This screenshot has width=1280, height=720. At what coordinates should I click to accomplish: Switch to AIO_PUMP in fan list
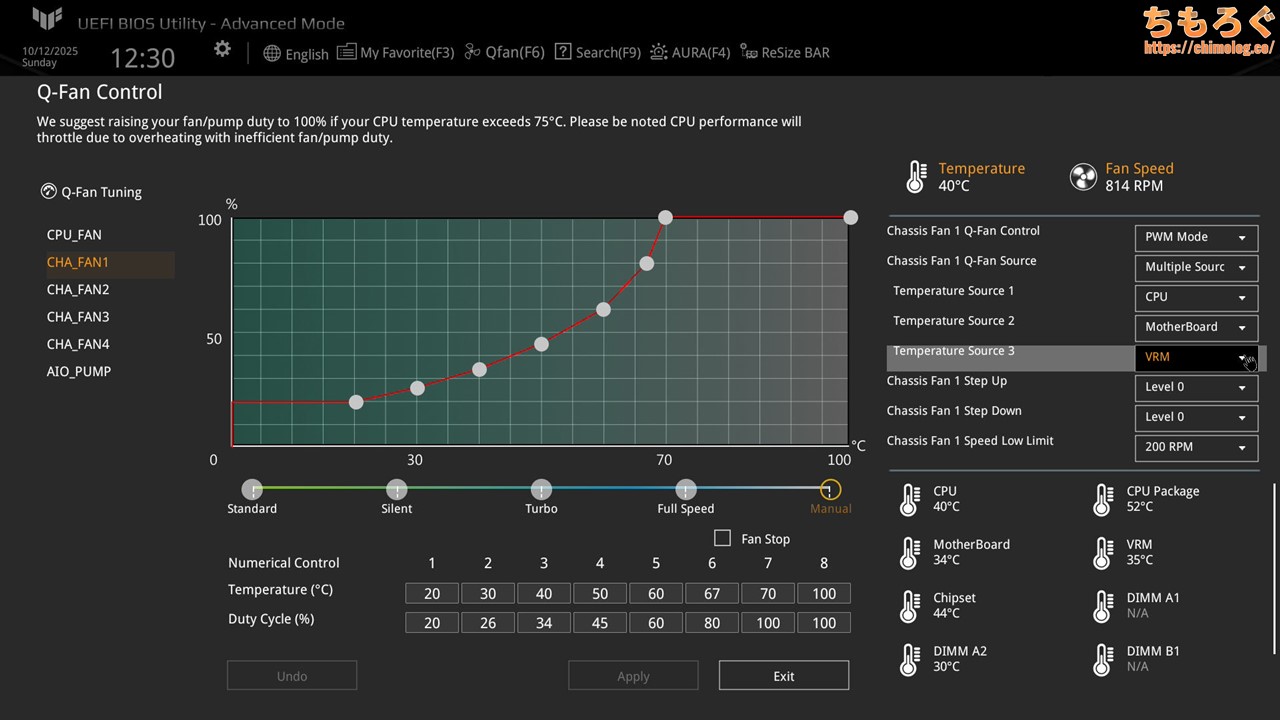pyautogui.click(x=79, y=371)
